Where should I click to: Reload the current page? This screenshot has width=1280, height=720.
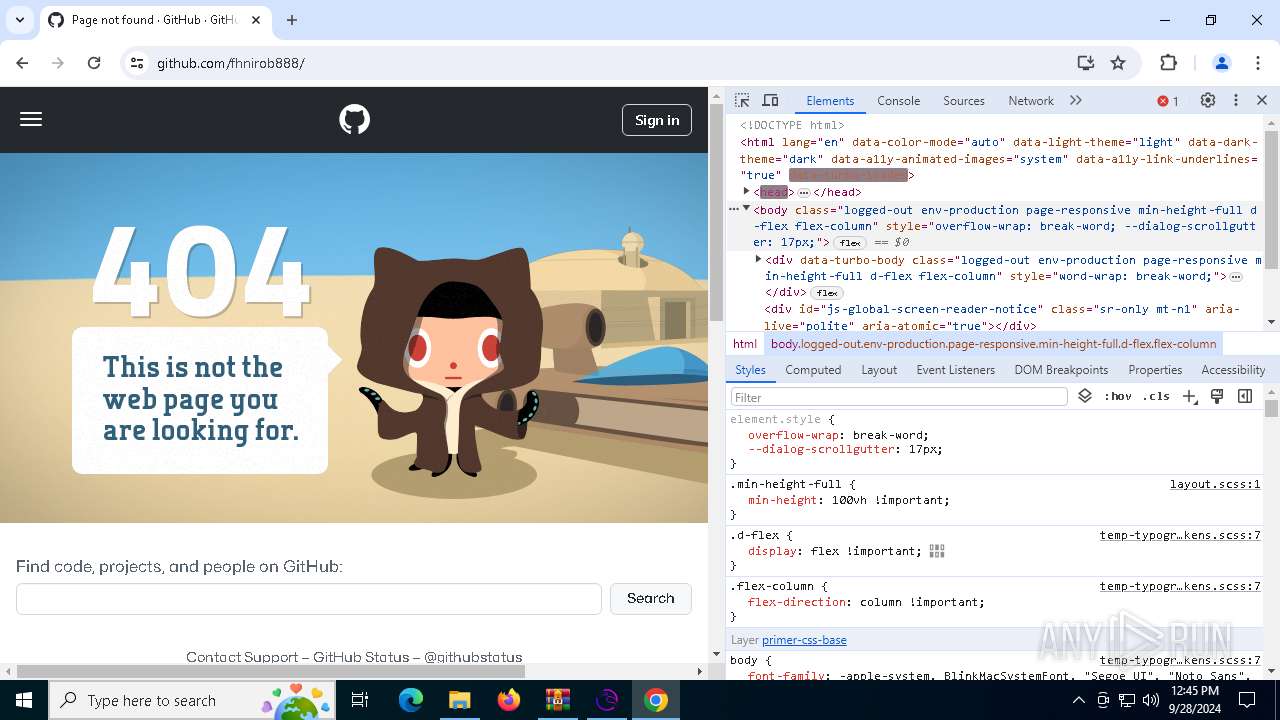[94, 63]
